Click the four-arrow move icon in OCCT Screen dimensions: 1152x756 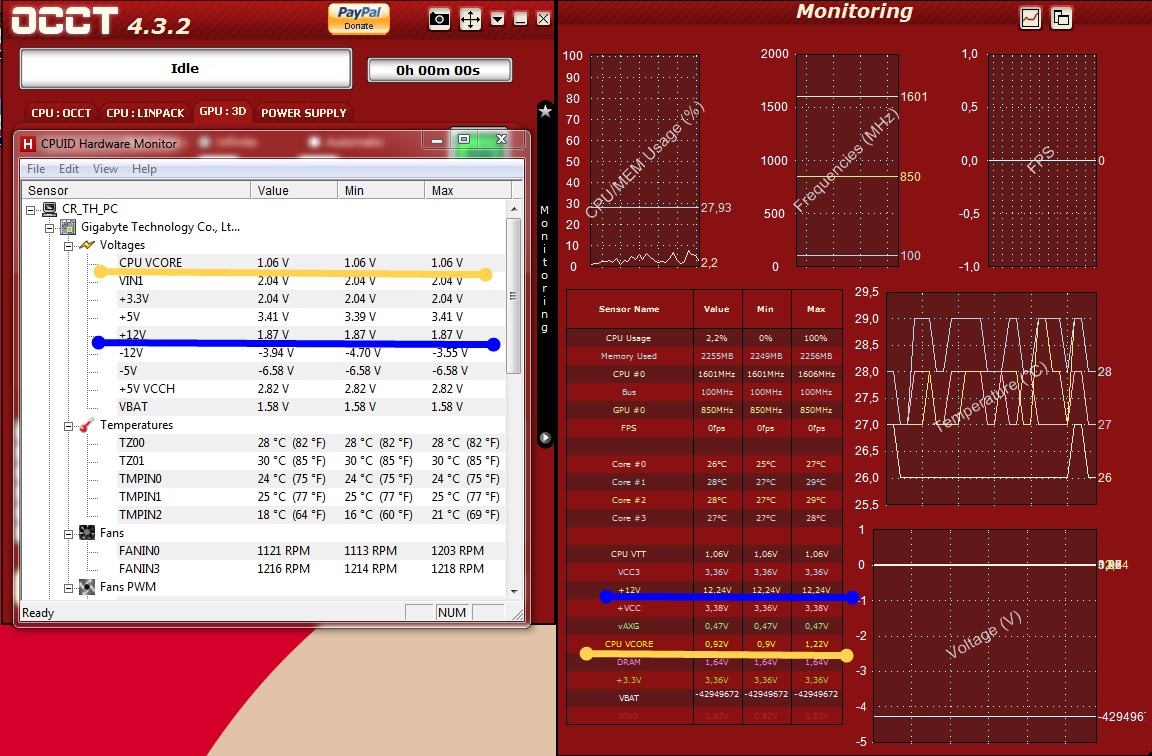click(470, 19)
